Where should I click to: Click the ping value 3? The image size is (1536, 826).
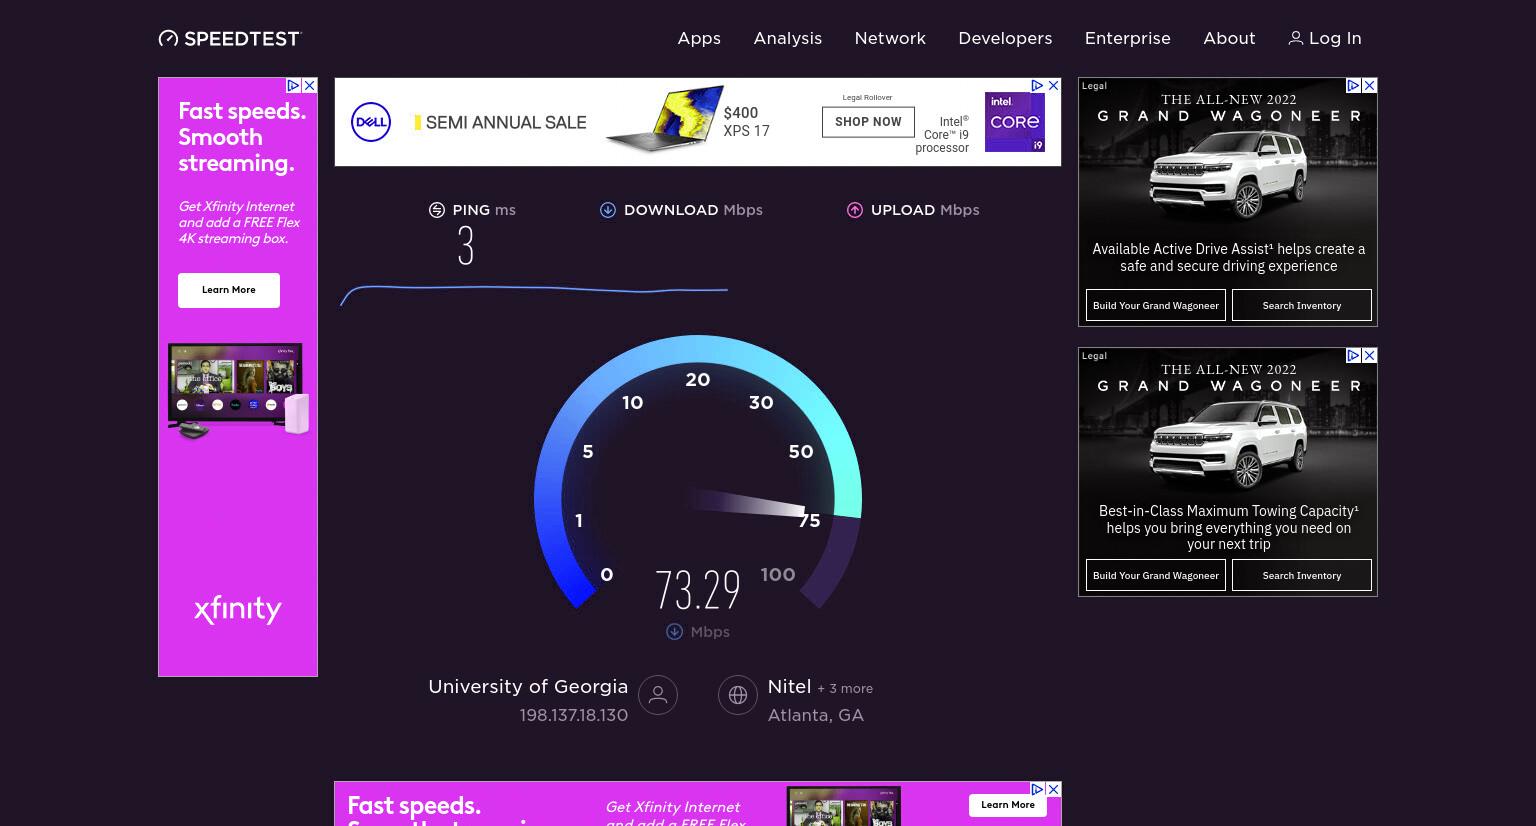click(465, 246)
